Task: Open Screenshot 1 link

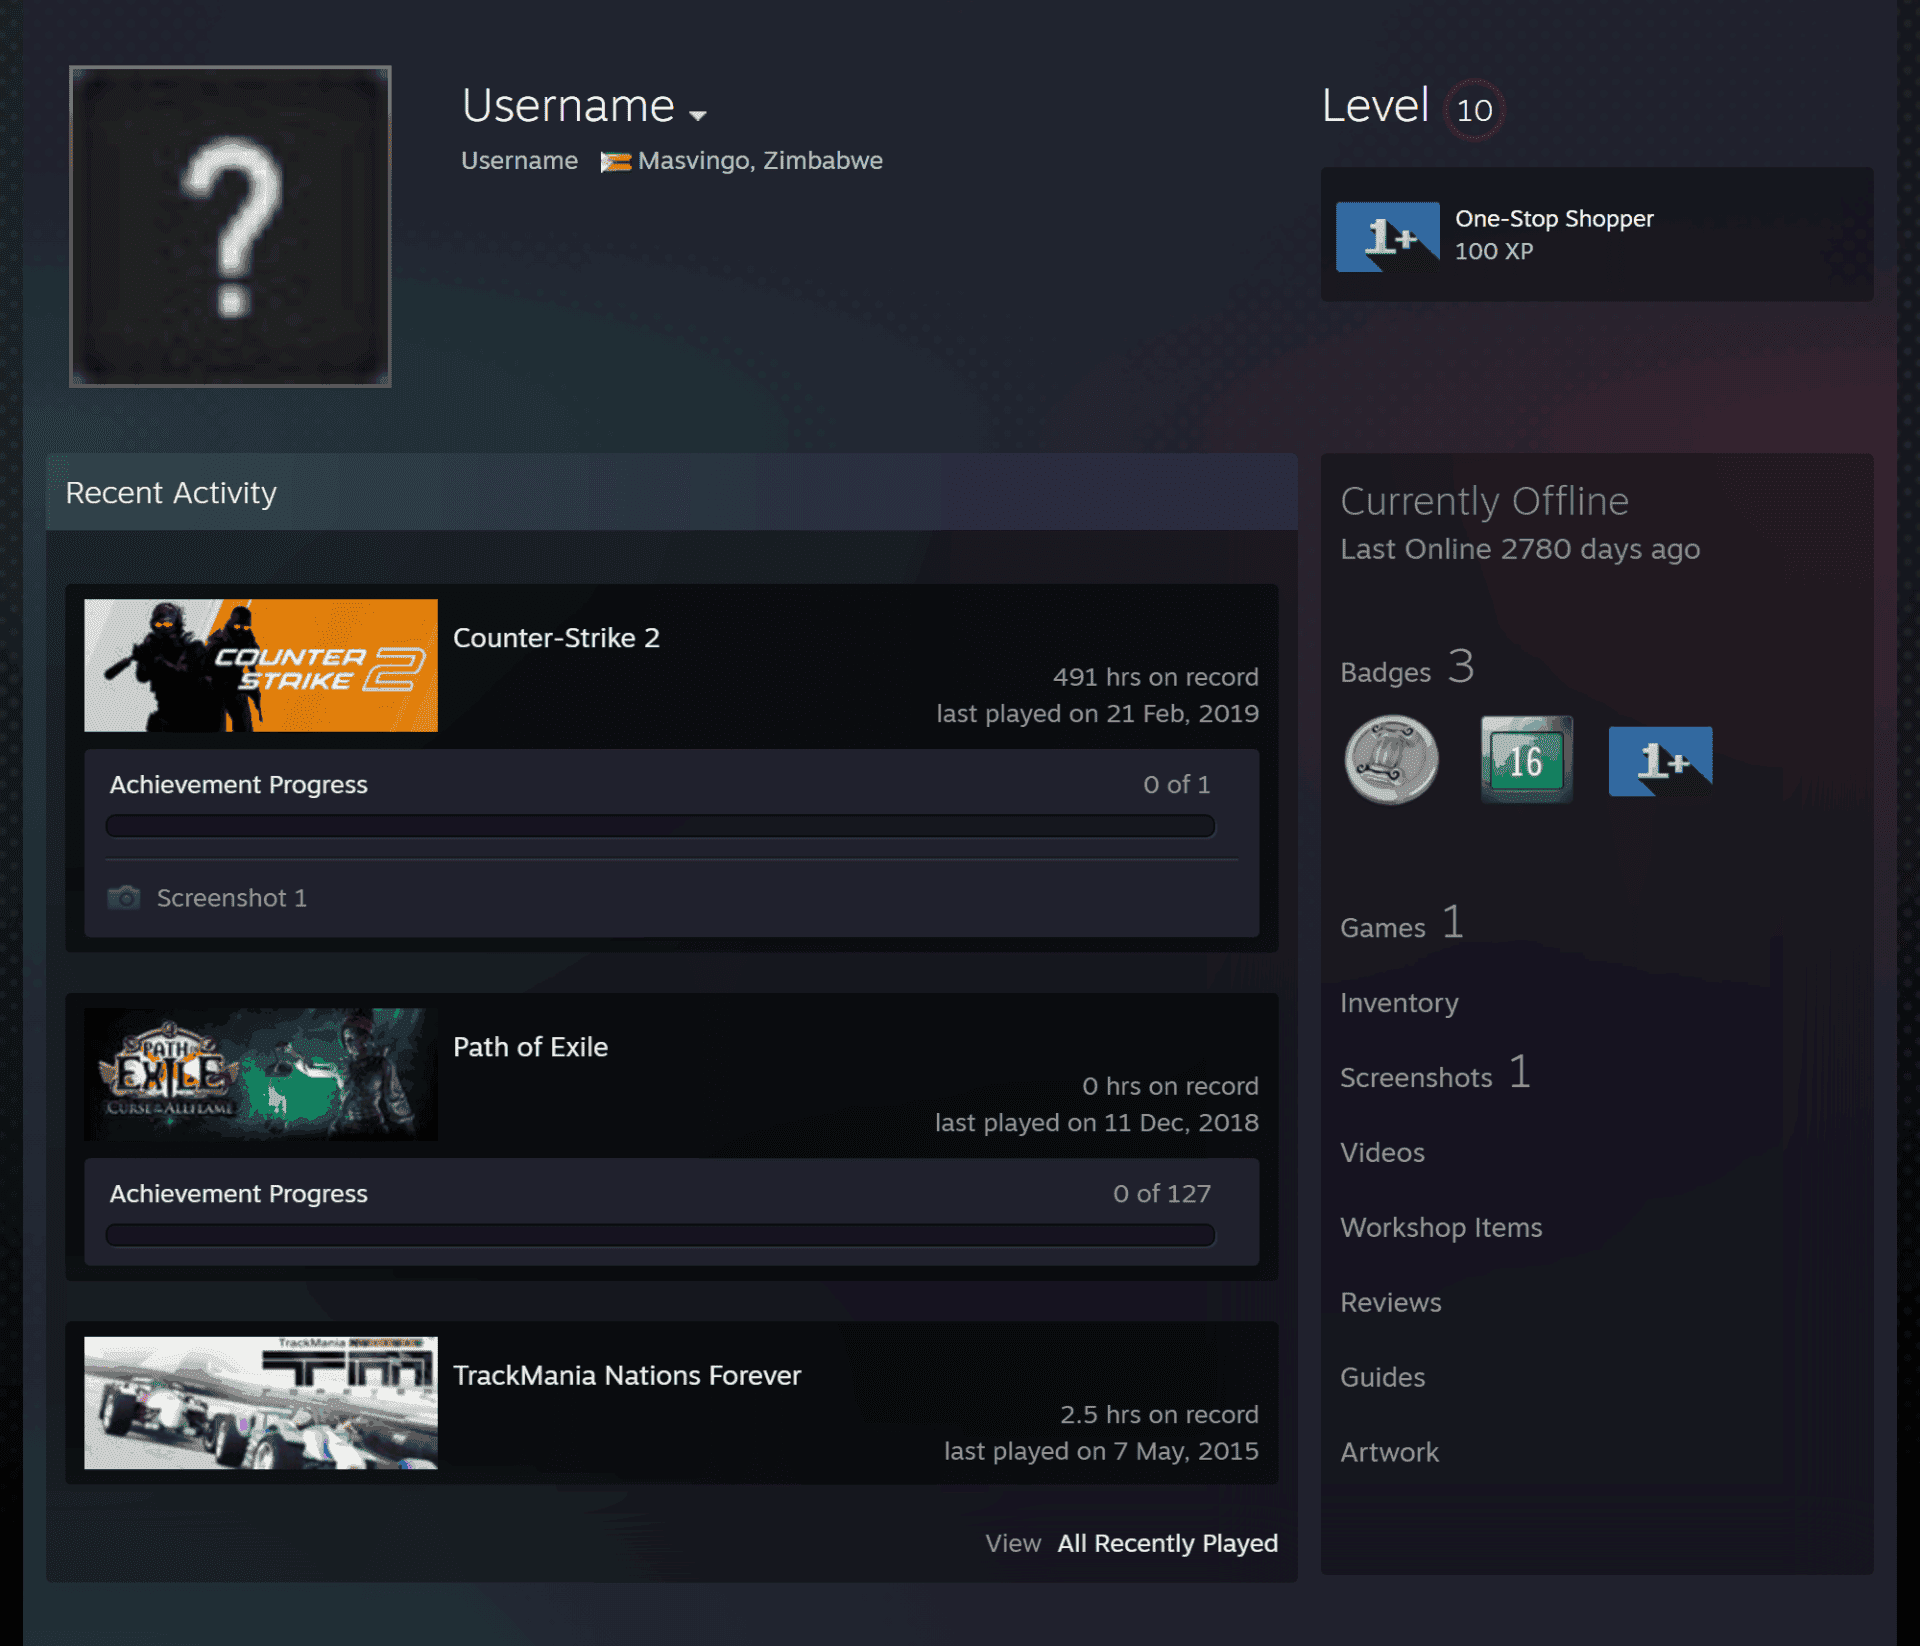Action: point(231,898)
